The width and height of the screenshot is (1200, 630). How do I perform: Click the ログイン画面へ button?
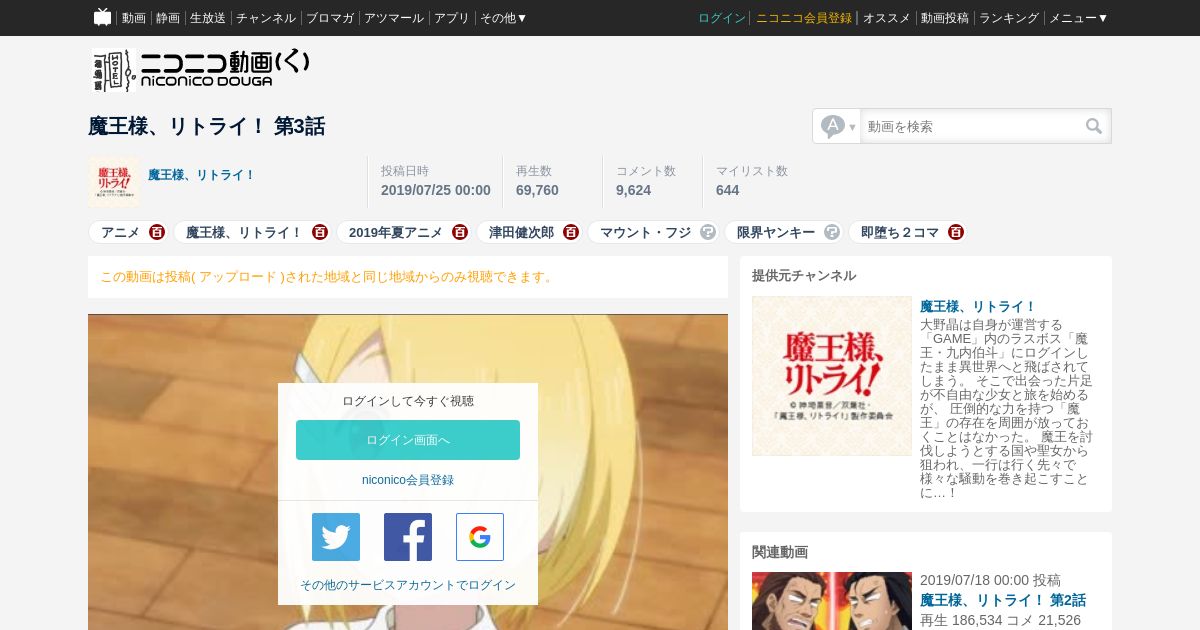[408, 440]
